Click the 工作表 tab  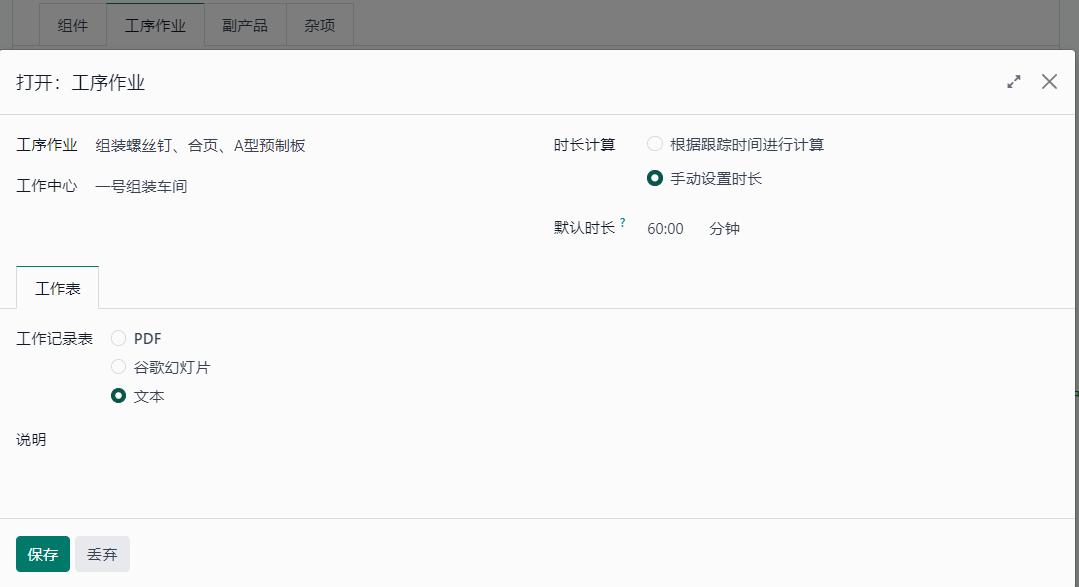coord(57,288)
